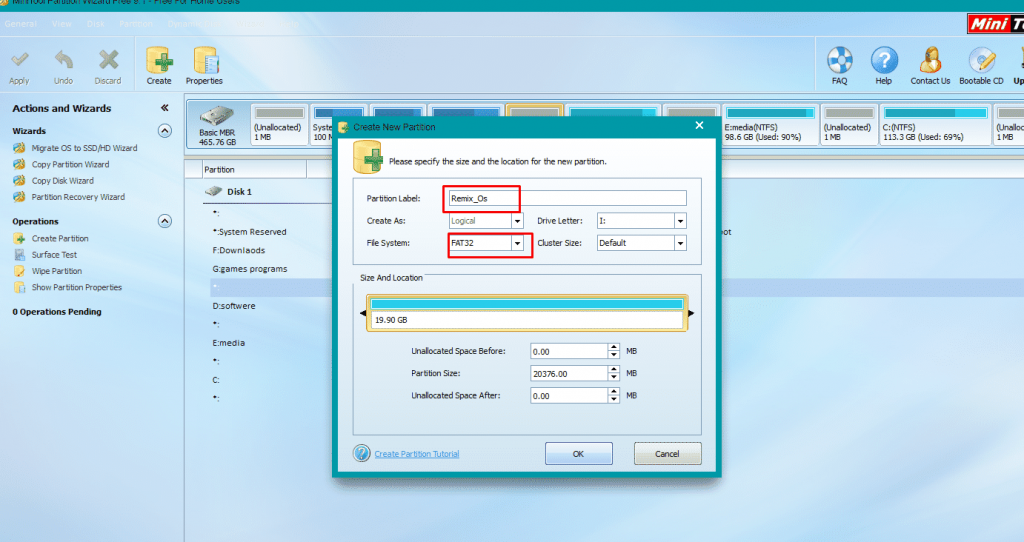Collapse the Actions and Wizards panel

pos(165,108)
